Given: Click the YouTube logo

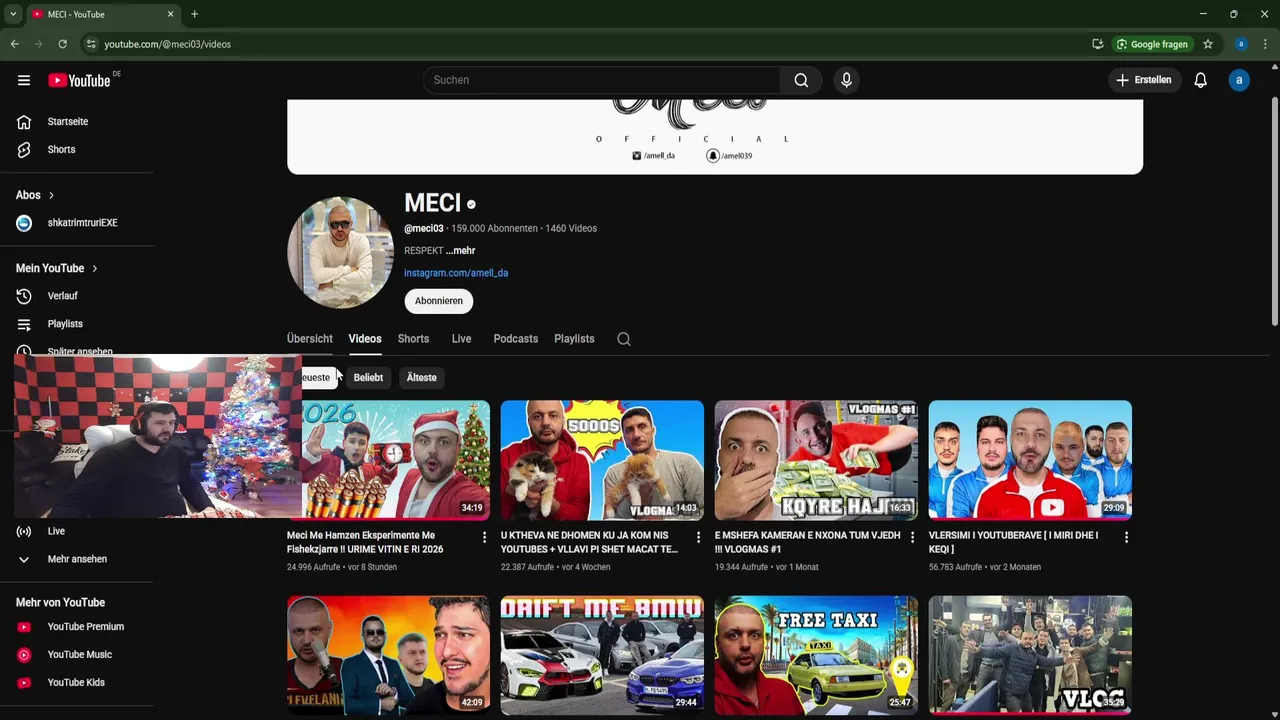Looking at the screenshot, I should point(79,80).
